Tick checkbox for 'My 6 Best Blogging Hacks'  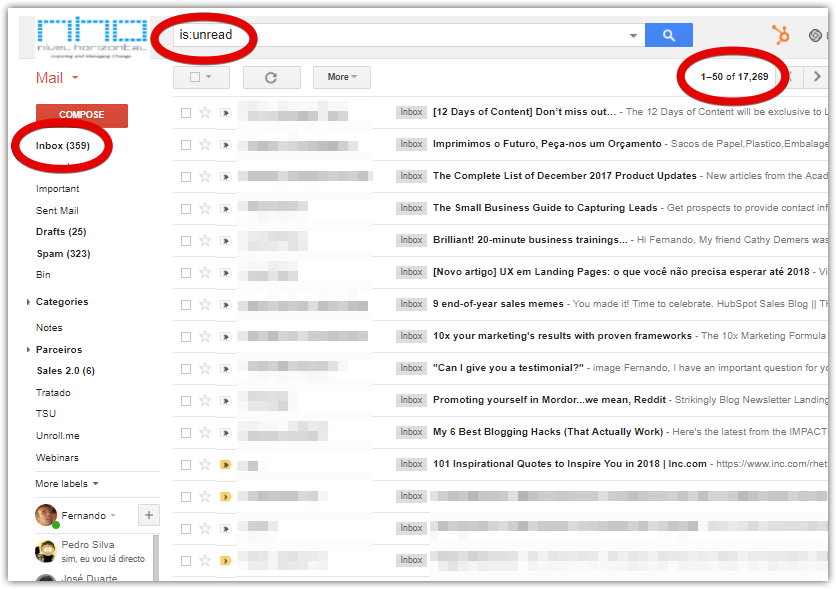click(x=186, y=432)
